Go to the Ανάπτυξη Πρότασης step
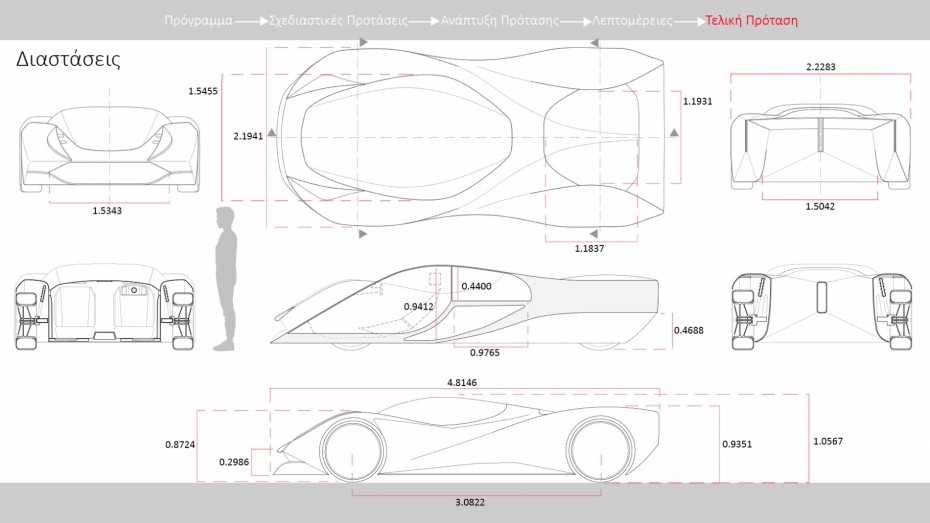930x523 pixels. pyautogui.click(x=499, y=21)
